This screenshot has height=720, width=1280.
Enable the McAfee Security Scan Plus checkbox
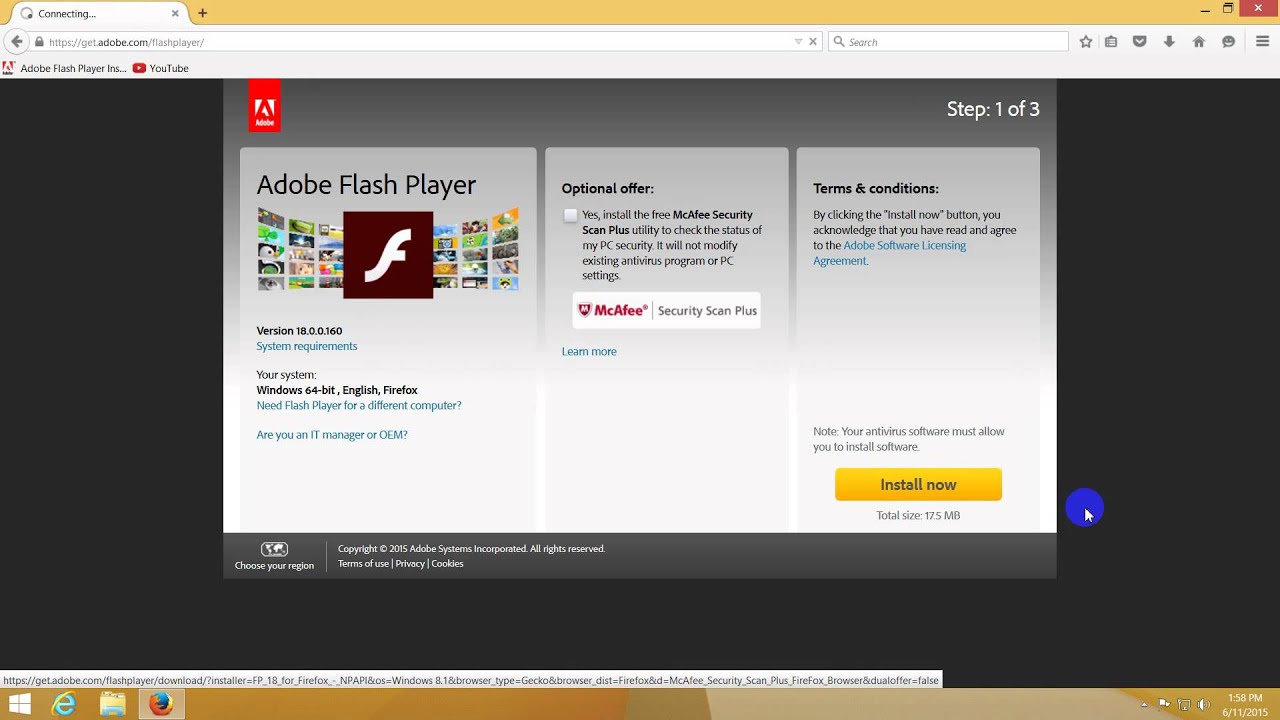[570, 215]
